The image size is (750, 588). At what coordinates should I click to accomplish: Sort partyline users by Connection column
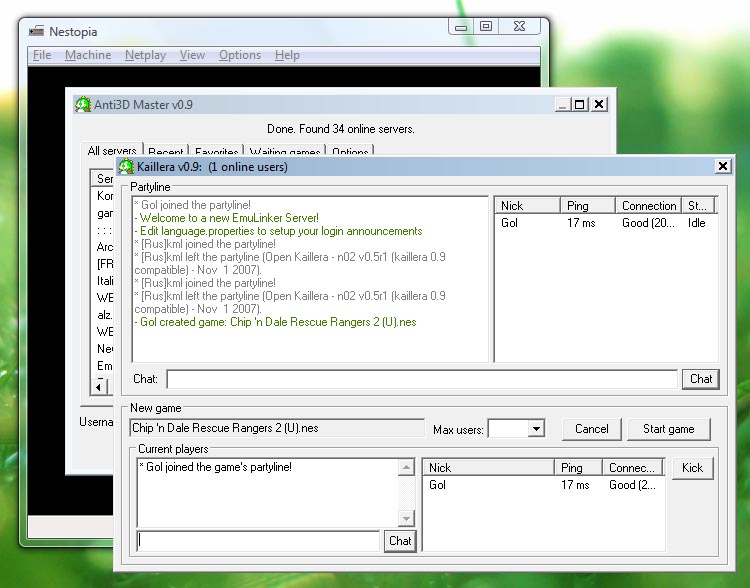pyautogui.click(x=648, y=206)
